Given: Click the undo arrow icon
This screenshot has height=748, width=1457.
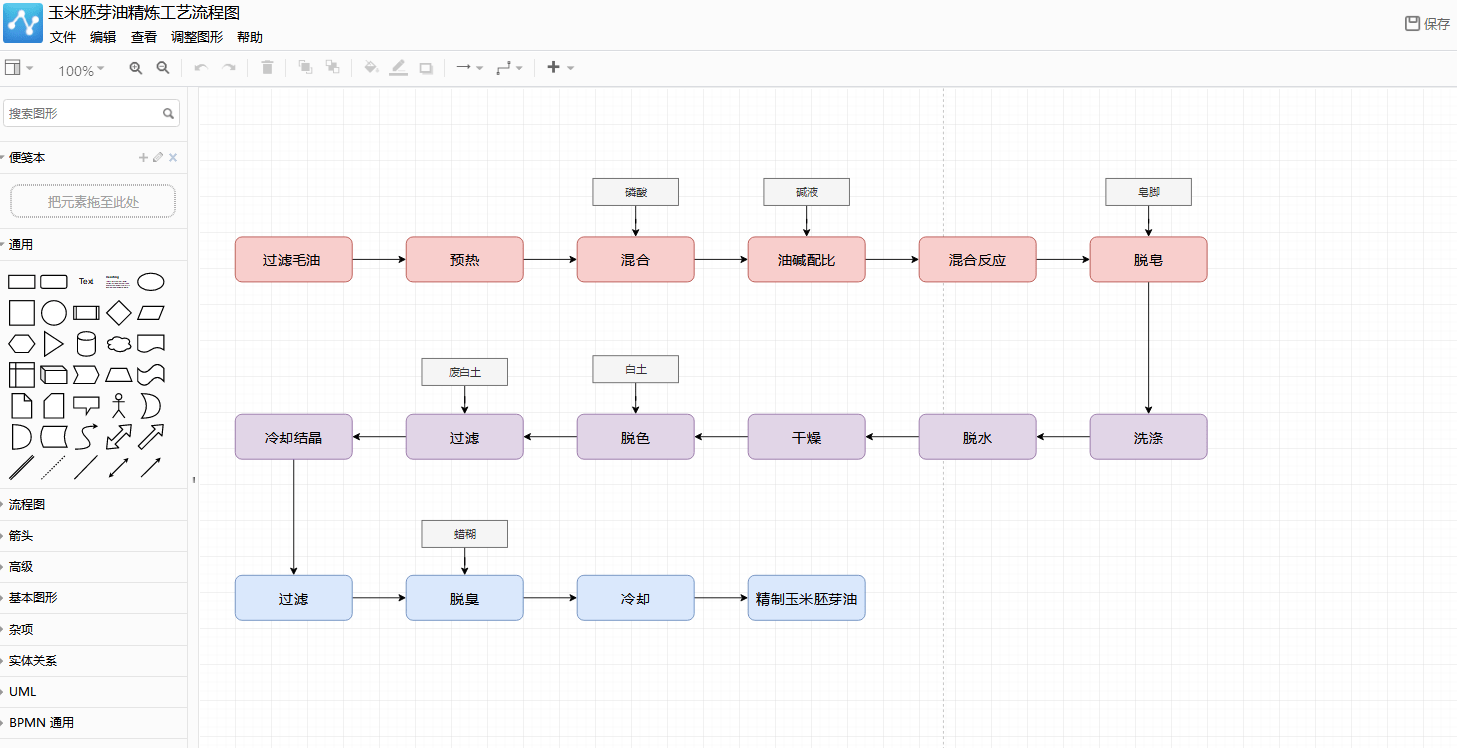Looking at the screenshot, I should click(201, 68).
